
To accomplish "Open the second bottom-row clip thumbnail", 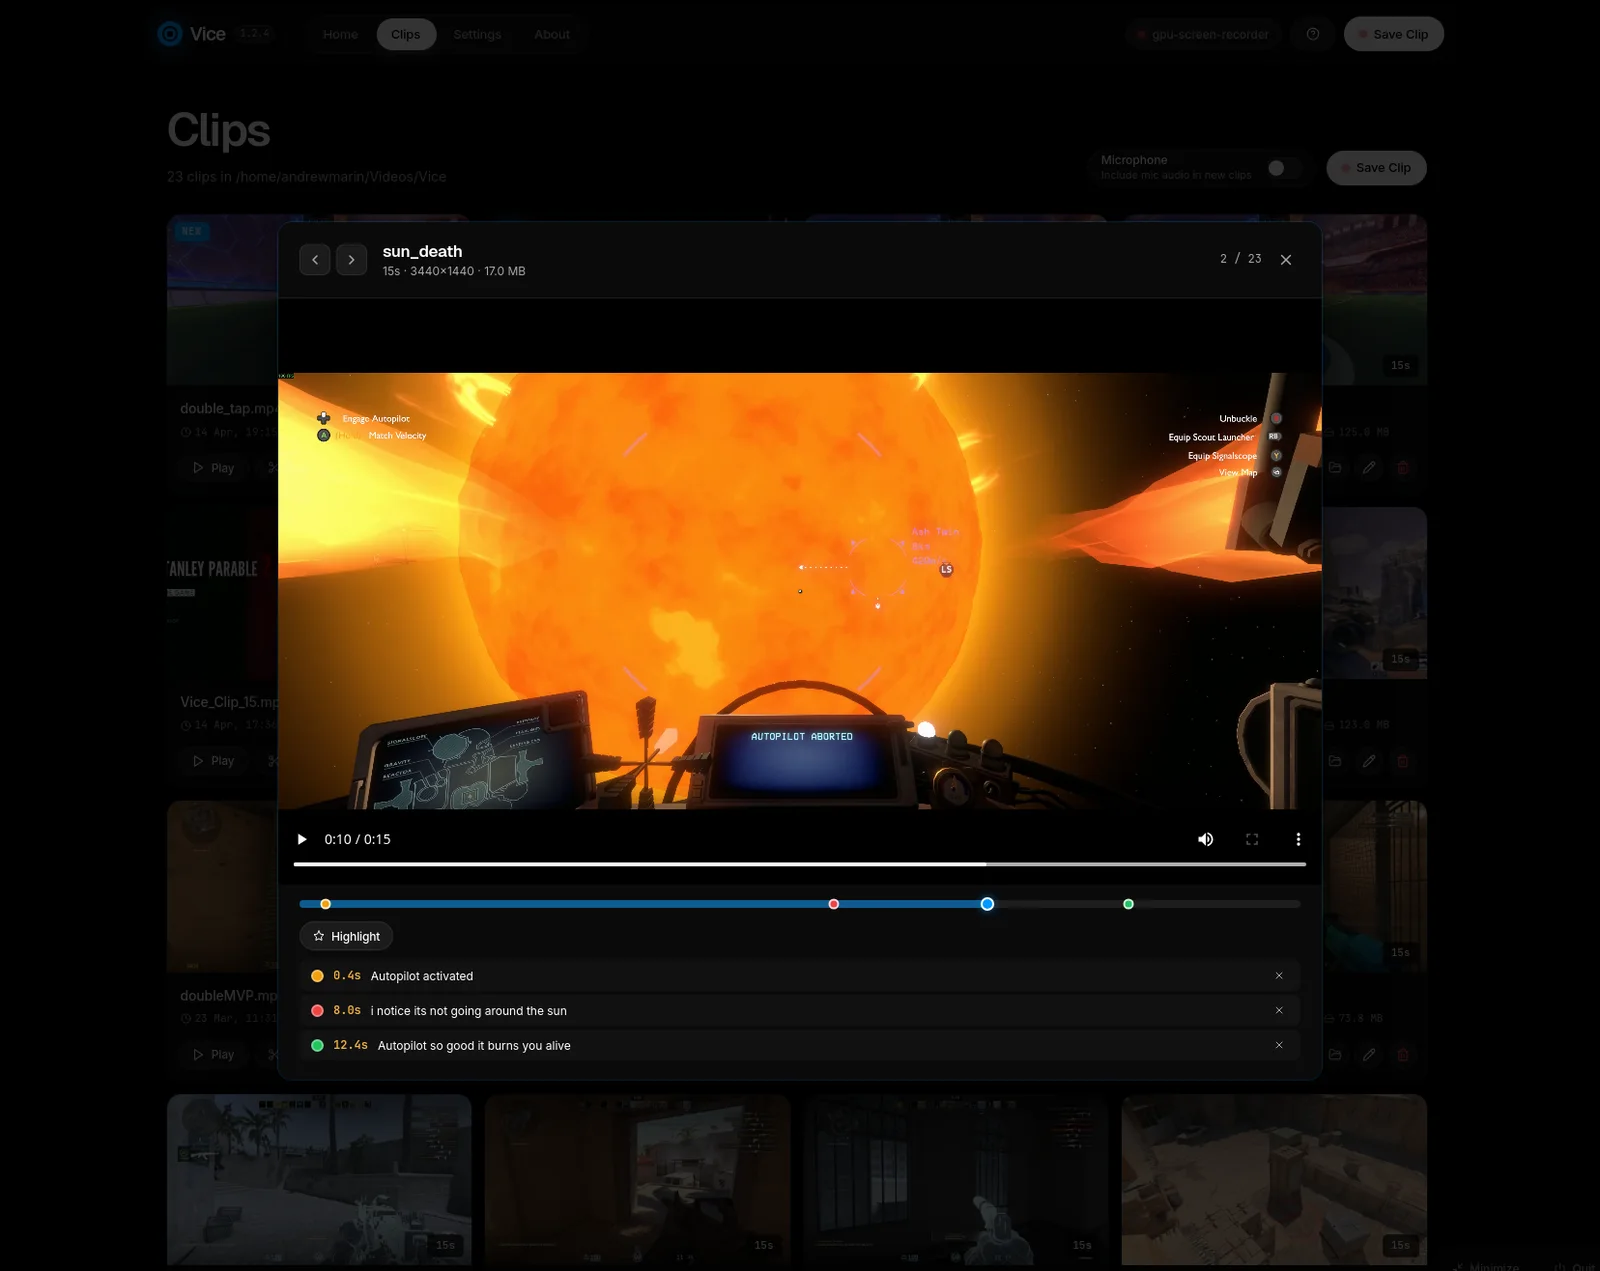I will coord(638,1180).
